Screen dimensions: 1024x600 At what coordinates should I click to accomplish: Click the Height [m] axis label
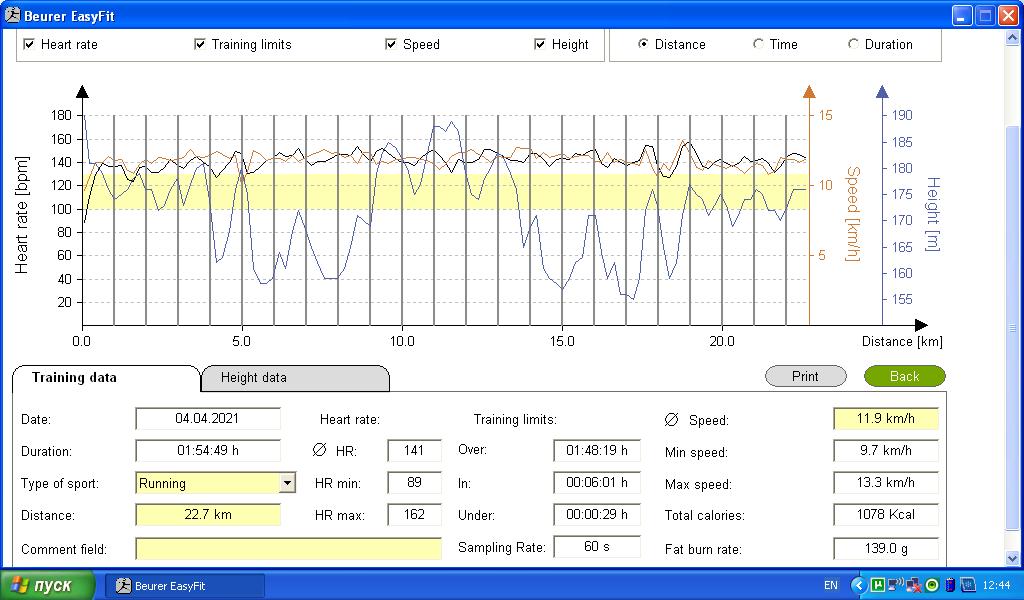point(933,213)
